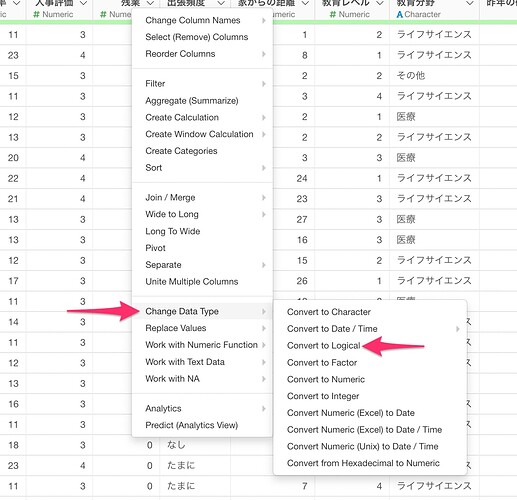Image resolution: width=517 pixels, height=500 pixels.
Task: Click the Character type icon under 教育分野
Action: click(x=399, y=14)
